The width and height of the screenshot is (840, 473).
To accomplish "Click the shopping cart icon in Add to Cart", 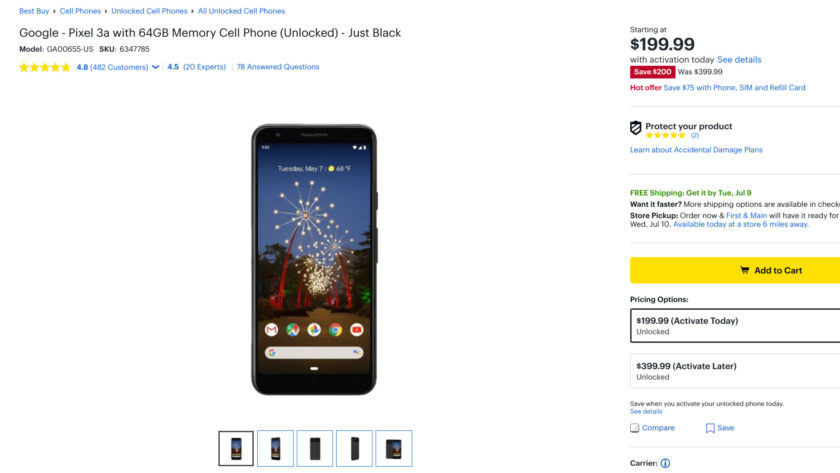I will tap(744, 270).
